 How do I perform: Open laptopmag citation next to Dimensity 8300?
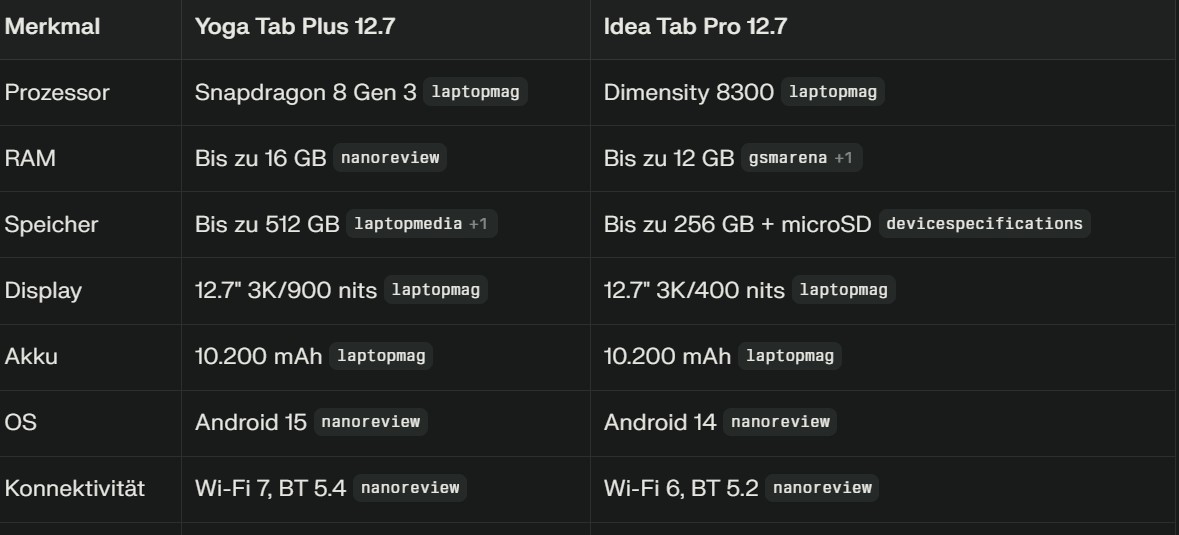point(833,92)
